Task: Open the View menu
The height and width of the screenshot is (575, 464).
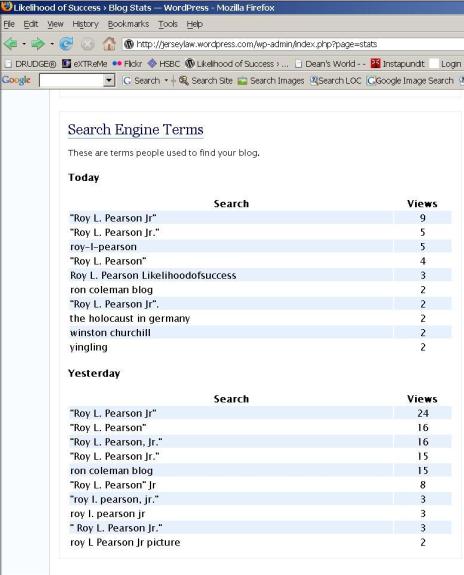Action: (x=55, y=24)
